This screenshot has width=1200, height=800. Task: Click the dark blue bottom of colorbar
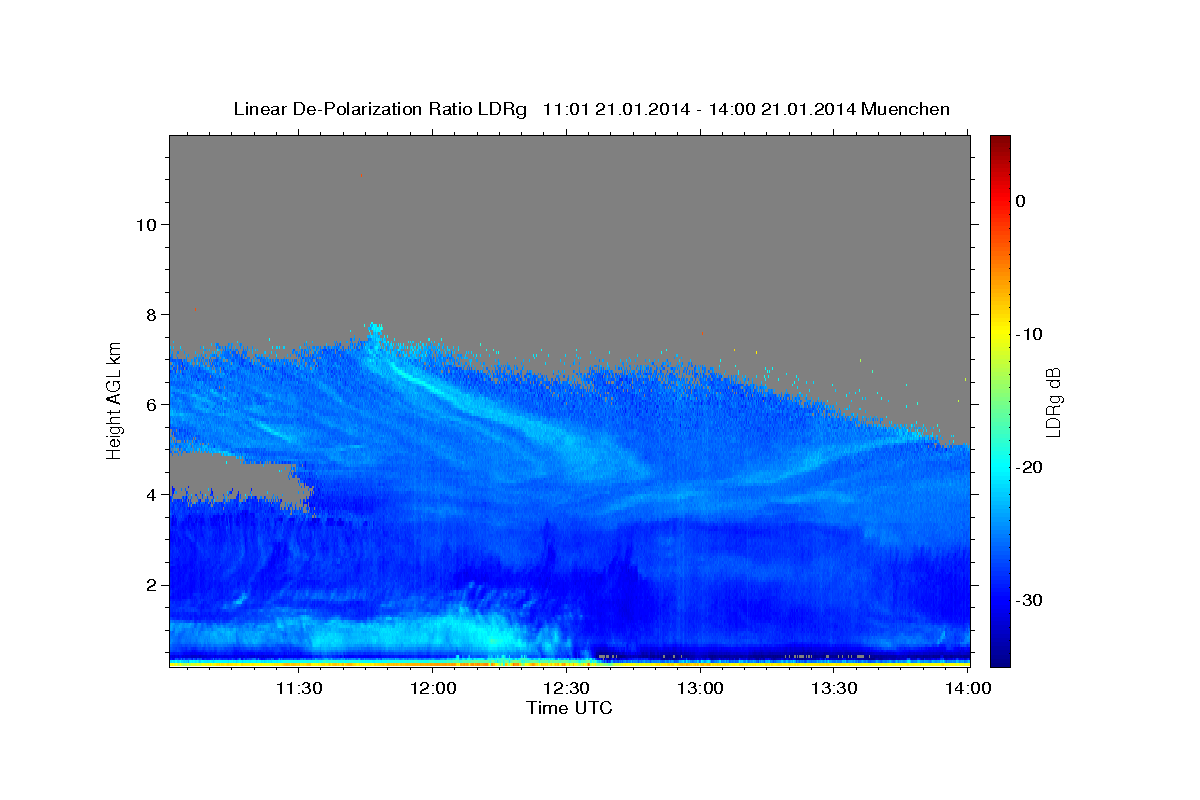1000,655
